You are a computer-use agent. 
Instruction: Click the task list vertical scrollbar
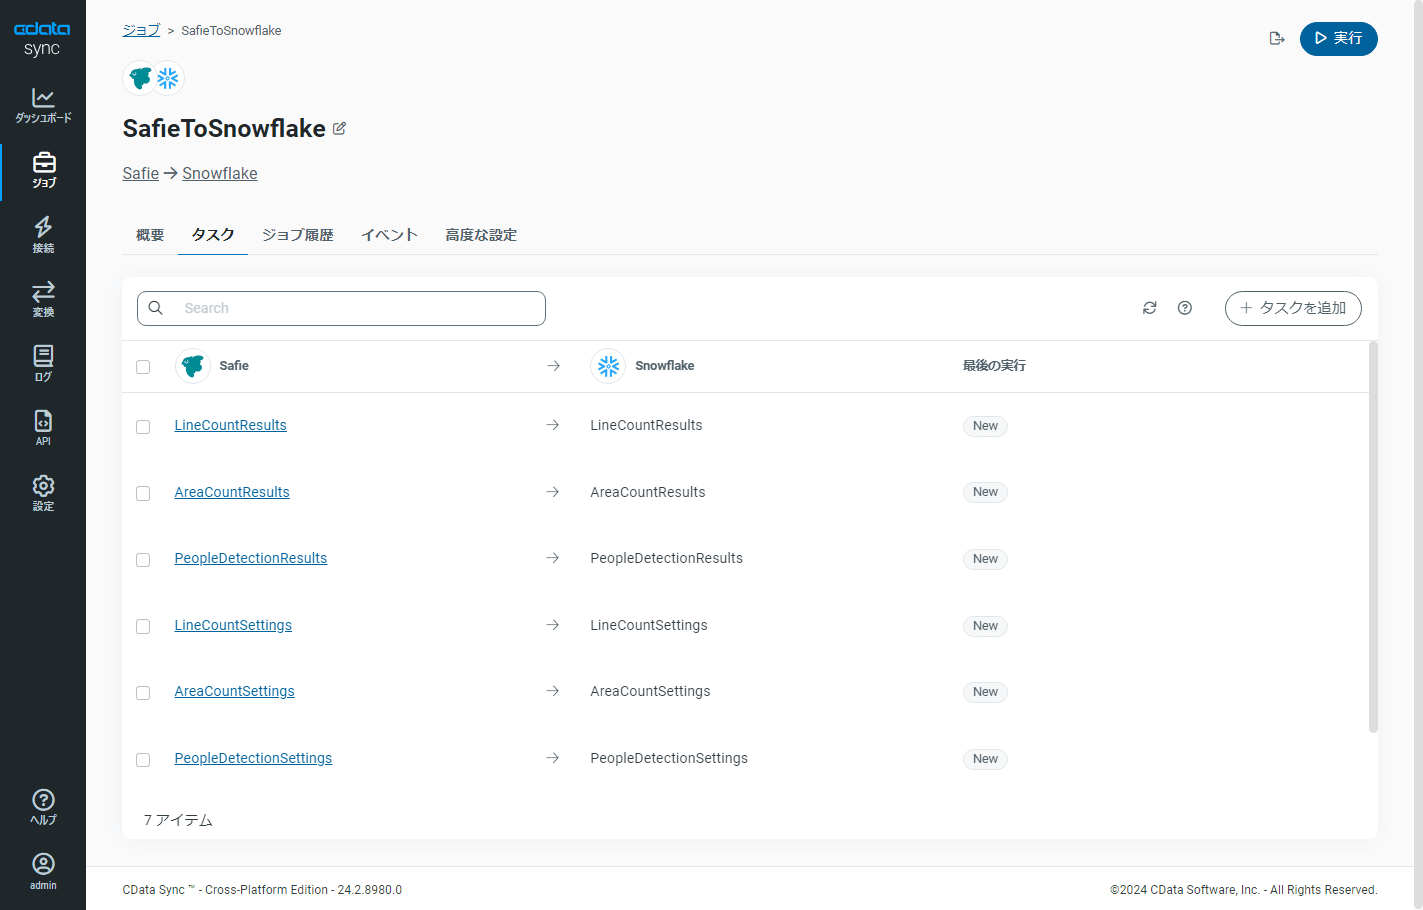(1373, 537)
